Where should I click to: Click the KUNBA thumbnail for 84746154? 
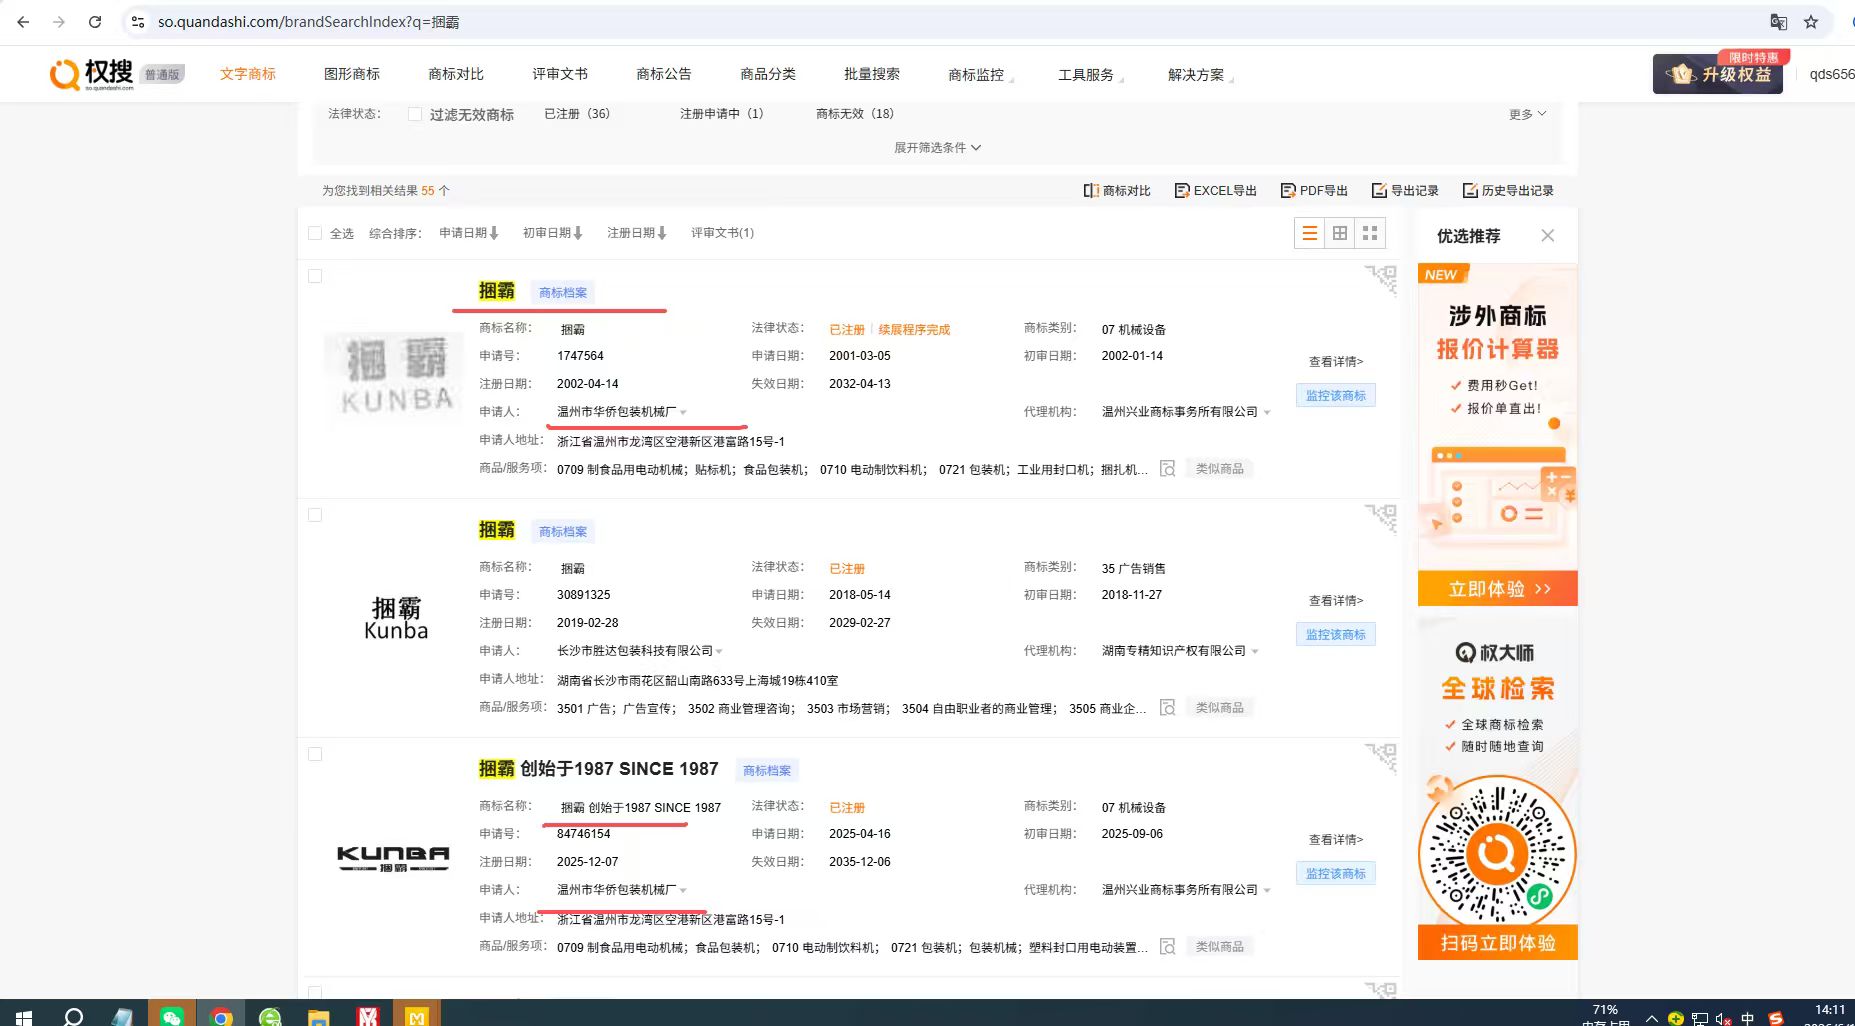pyautogui.click(x=393, y=858)
